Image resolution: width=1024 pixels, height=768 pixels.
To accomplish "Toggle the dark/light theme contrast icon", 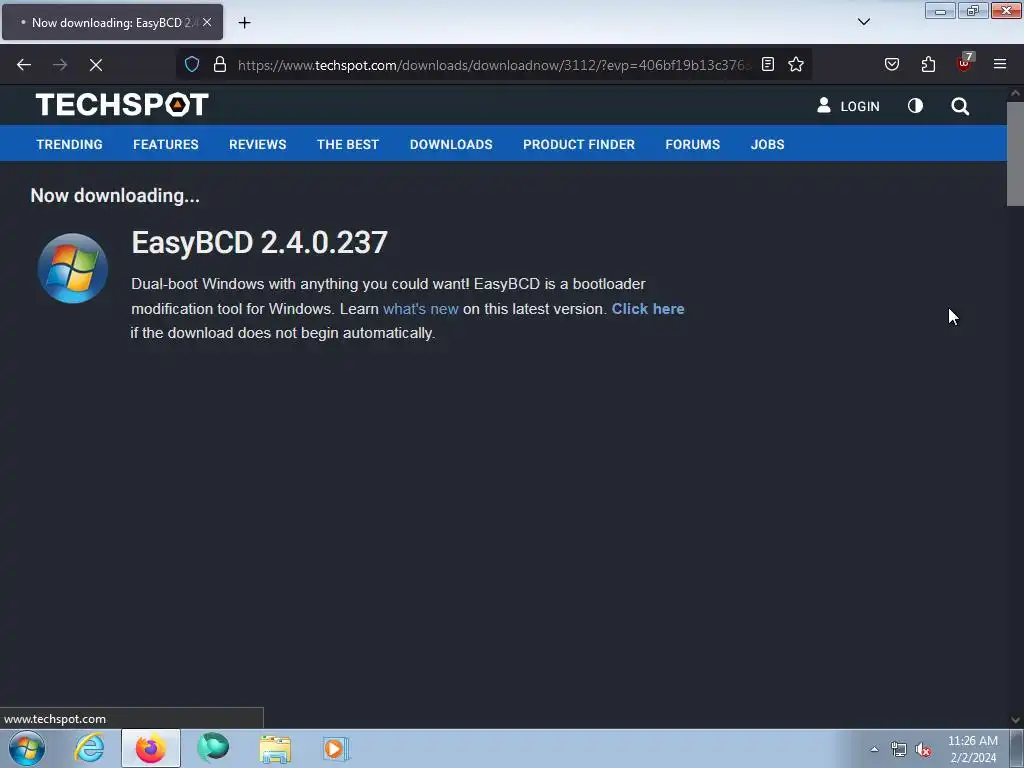I will pos(916,106).
